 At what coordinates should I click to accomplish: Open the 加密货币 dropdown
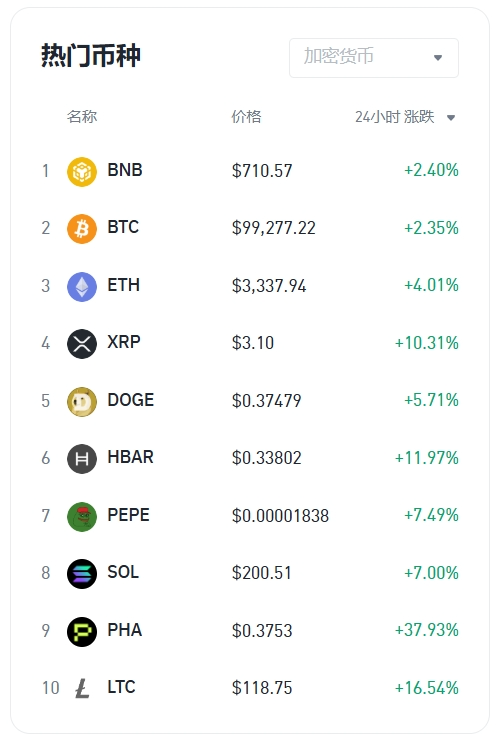coord(374,58)
